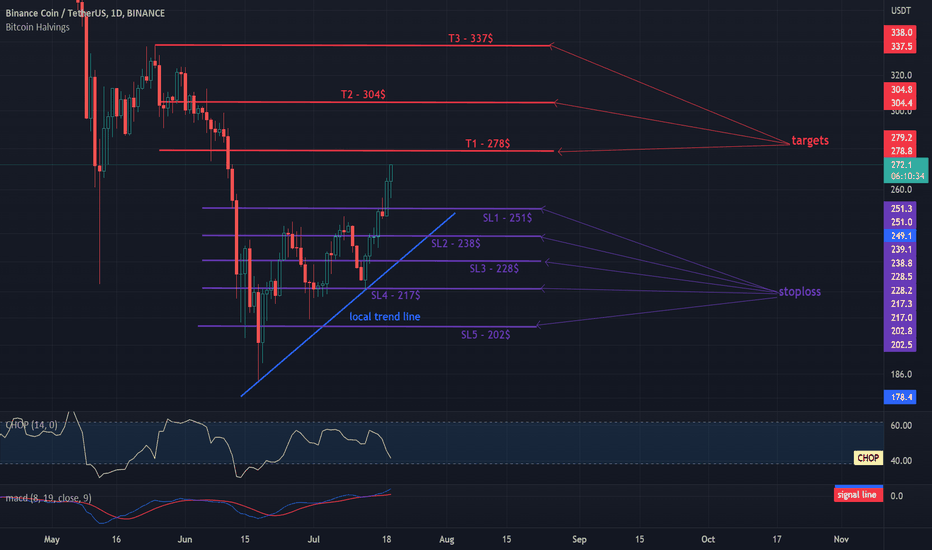
Task: Click the T3 - 337$ target label
Action: click(470, 38)
